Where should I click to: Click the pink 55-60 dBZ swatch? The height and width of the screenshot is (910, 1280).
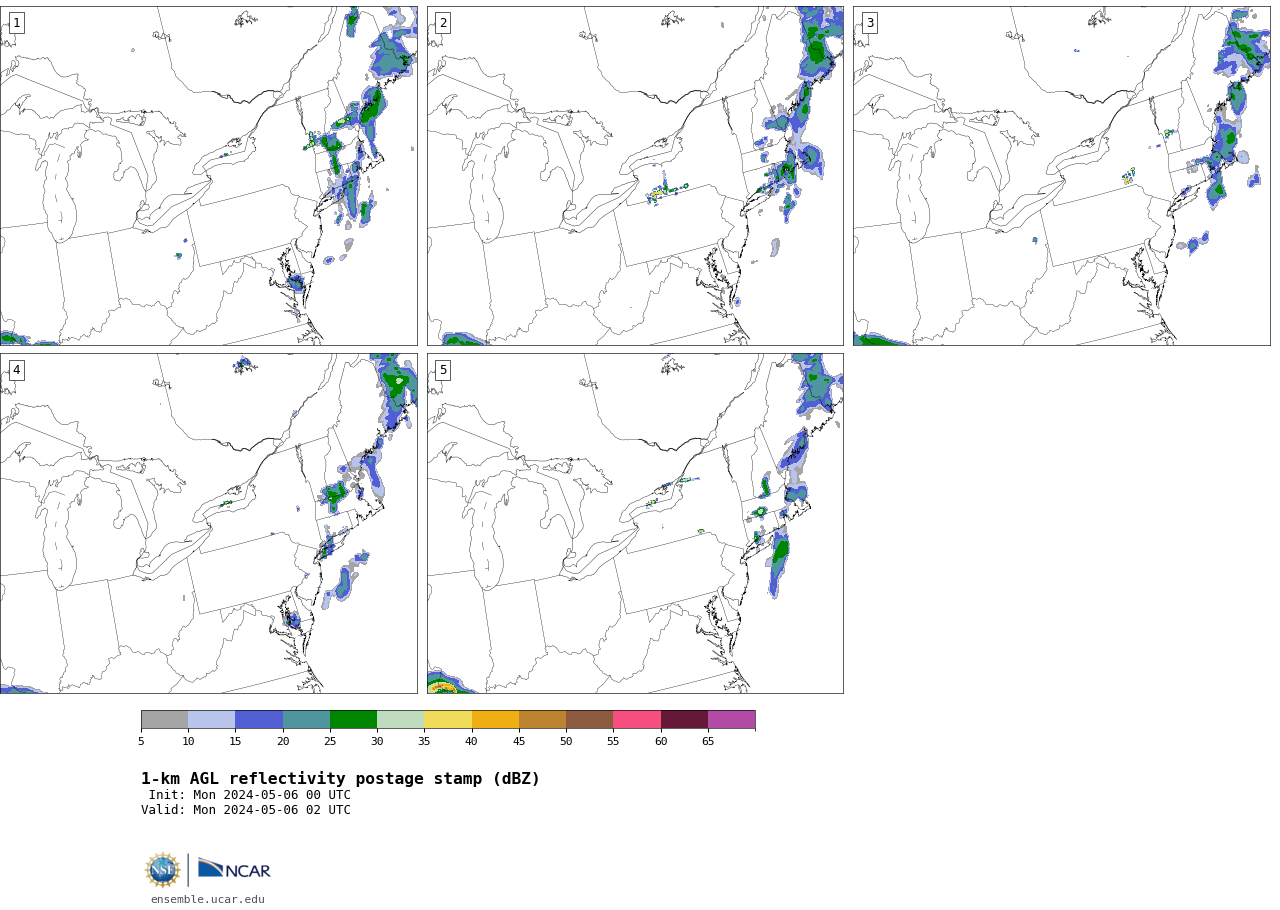pos(637,720)
